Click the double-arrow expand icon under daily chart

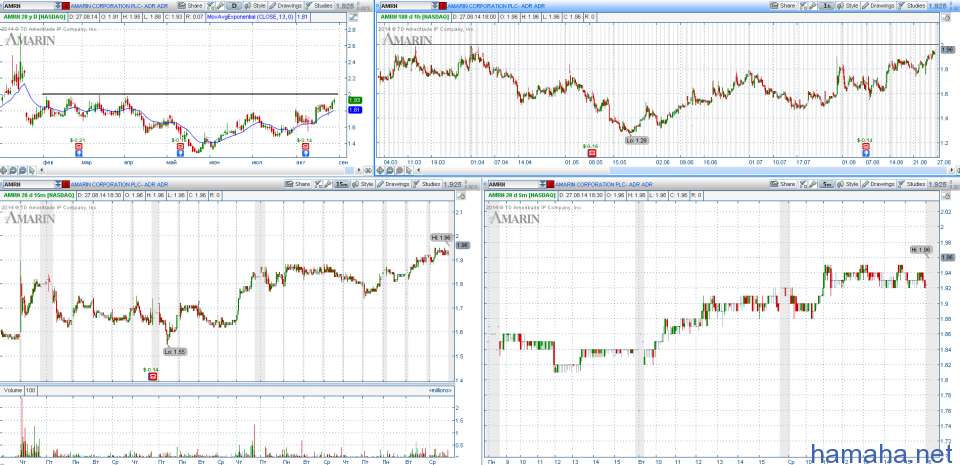coord(369,170)
